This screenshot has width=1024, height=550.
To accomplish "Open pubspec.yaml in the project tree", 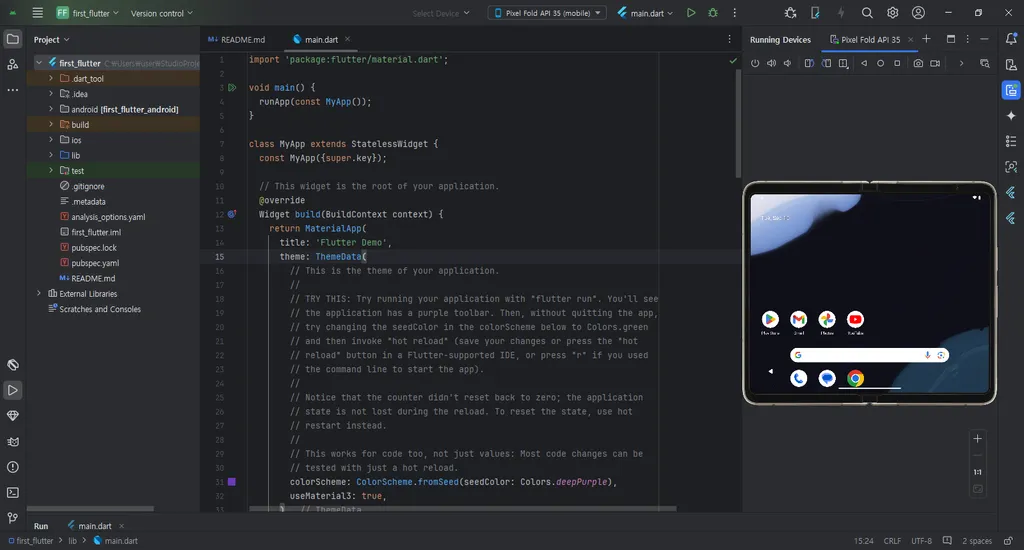I will tap(95, 263).
